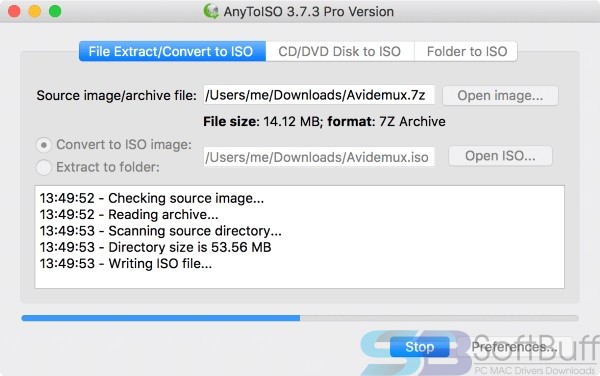Click the red close window button
The height and width of the screenshot is (376, 600).
click(x=14, y=11)
